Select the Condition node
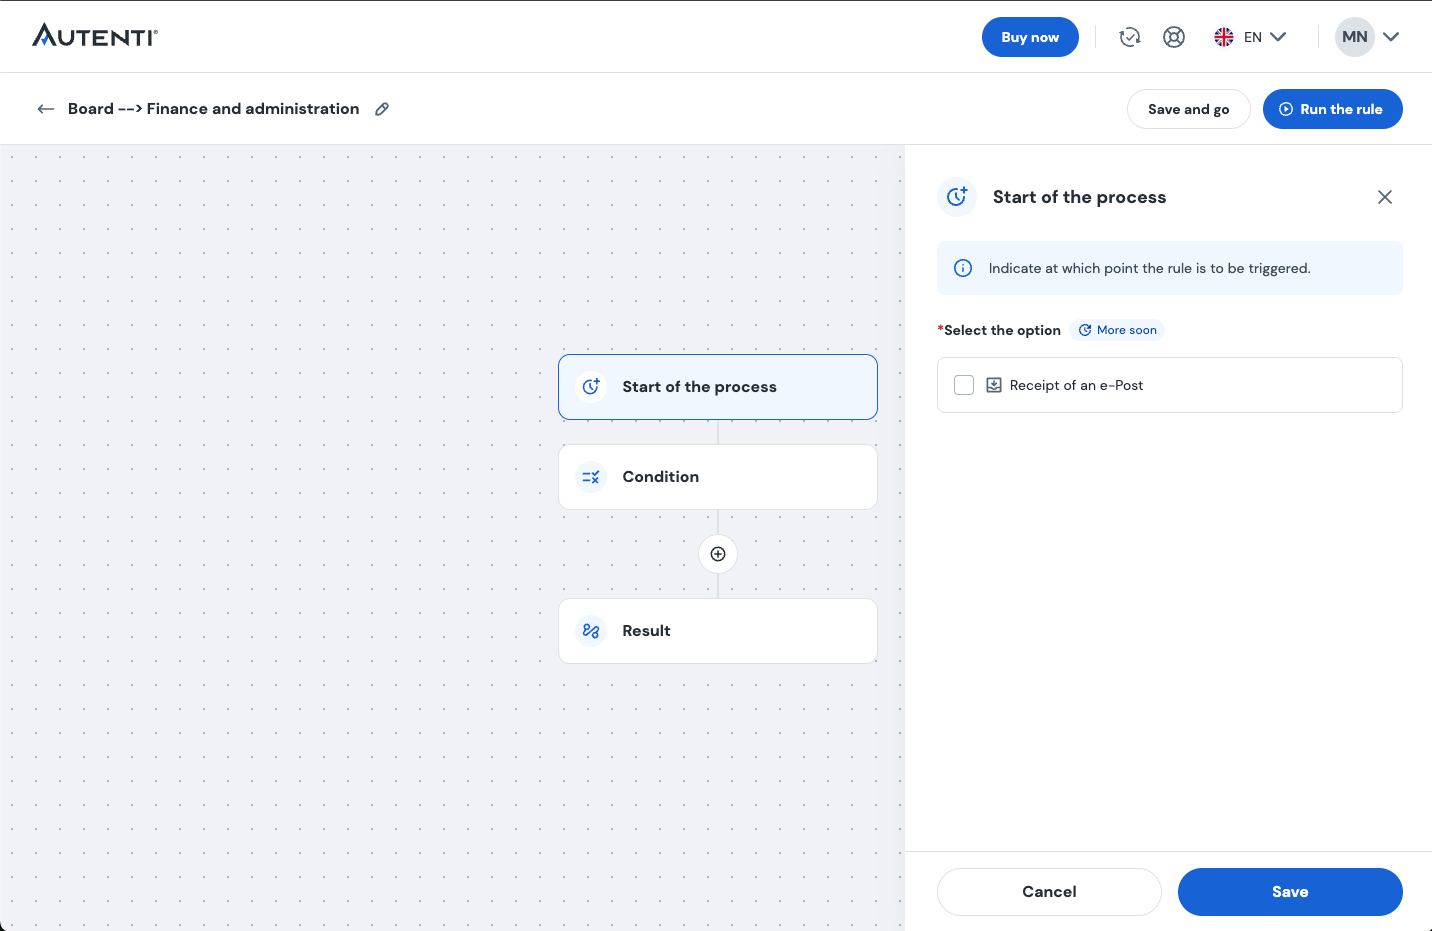The width and height of the screenshot is (1432, 931). point(718,477)
